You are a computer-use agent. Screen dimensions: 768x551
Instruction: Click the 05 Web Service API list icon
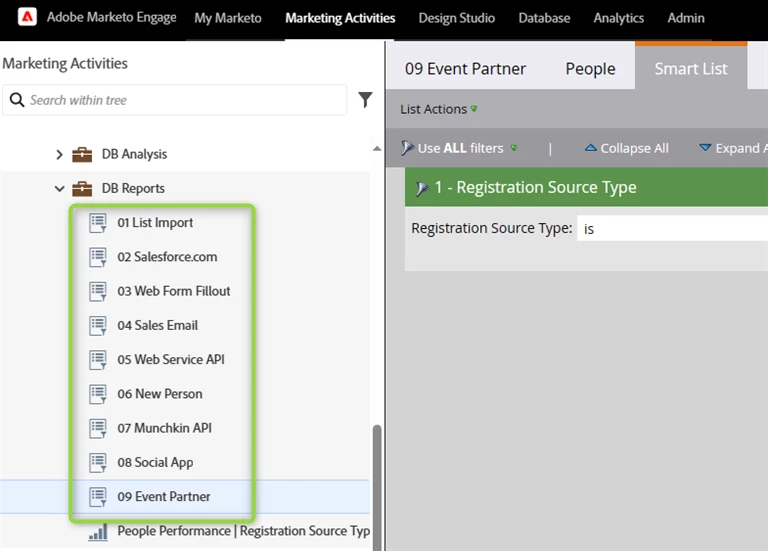pos(98,360)
